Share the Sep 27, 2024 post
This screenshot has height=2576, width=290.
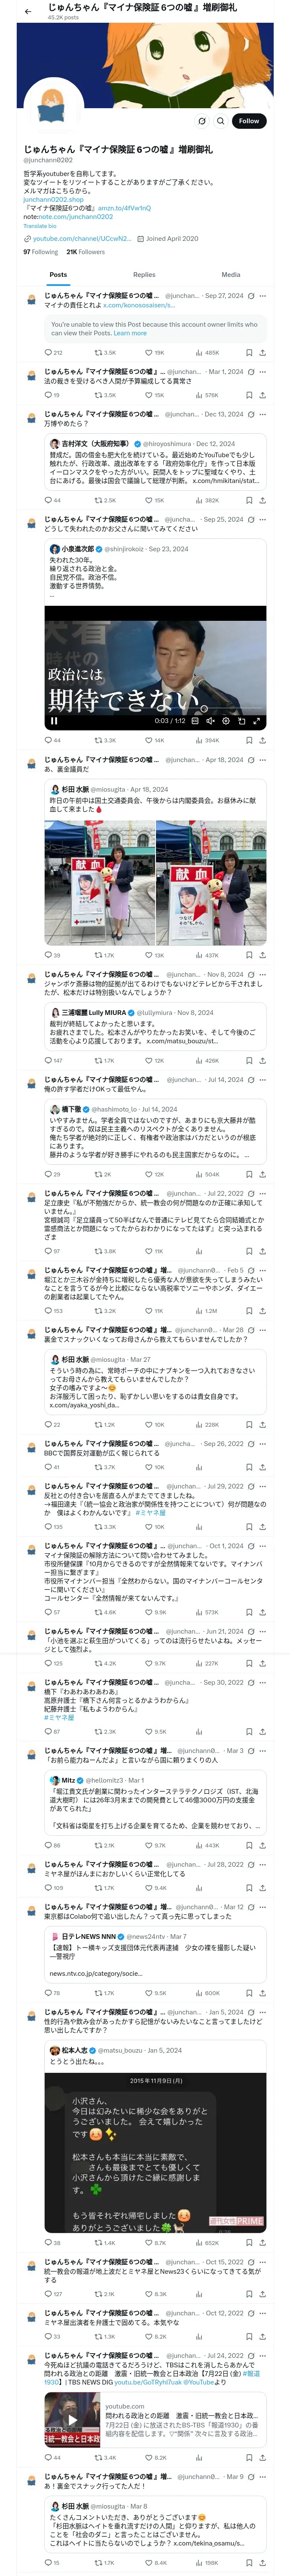click(x=262, y=352)
